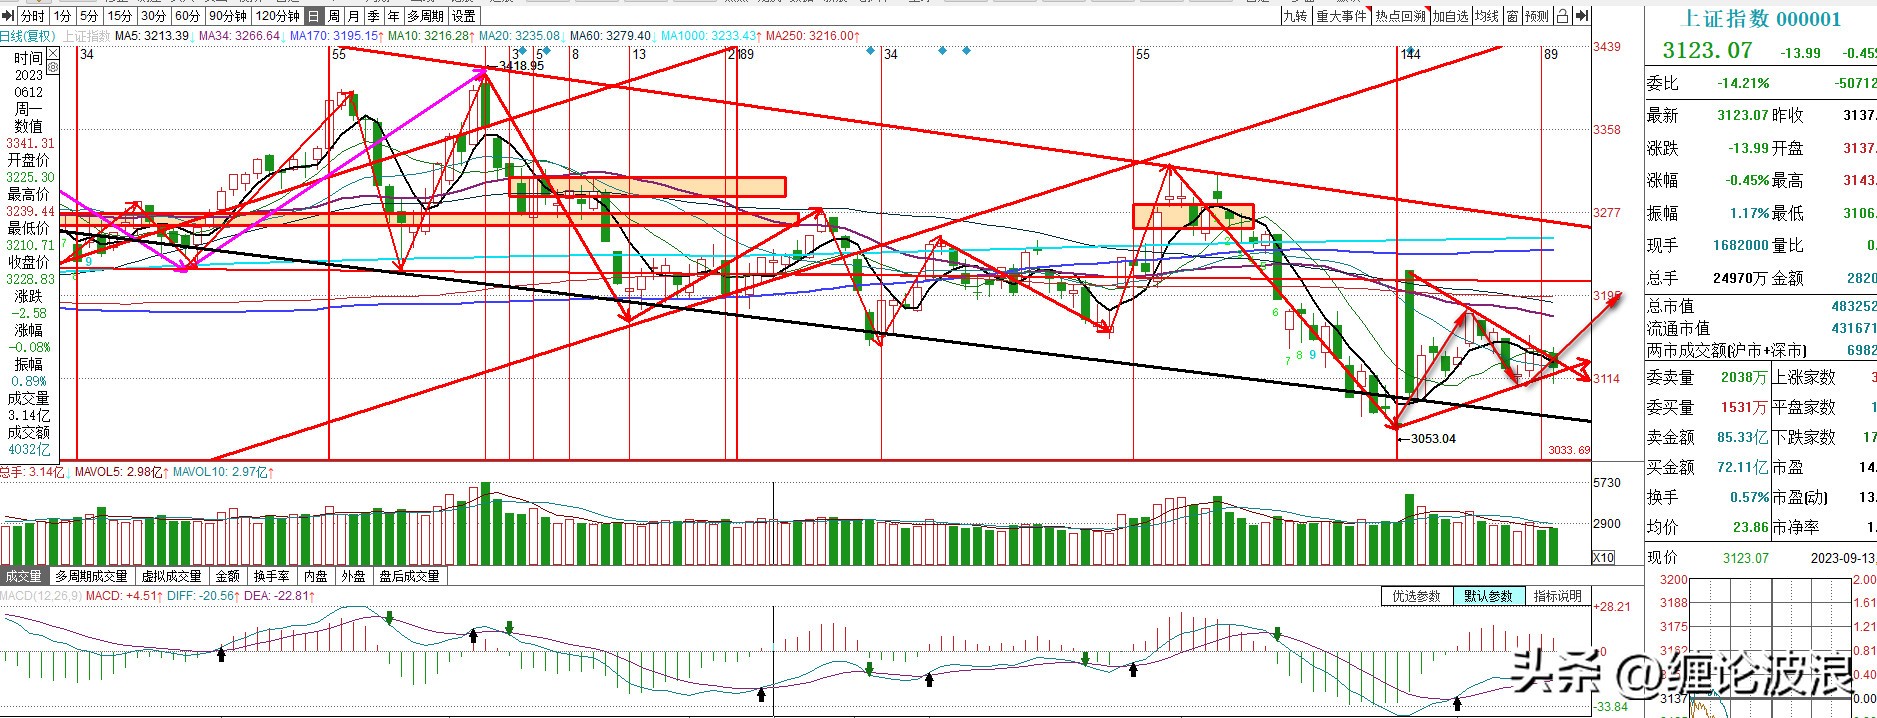
Task: Click the 总市值 row label
Action: [1671, 306]
